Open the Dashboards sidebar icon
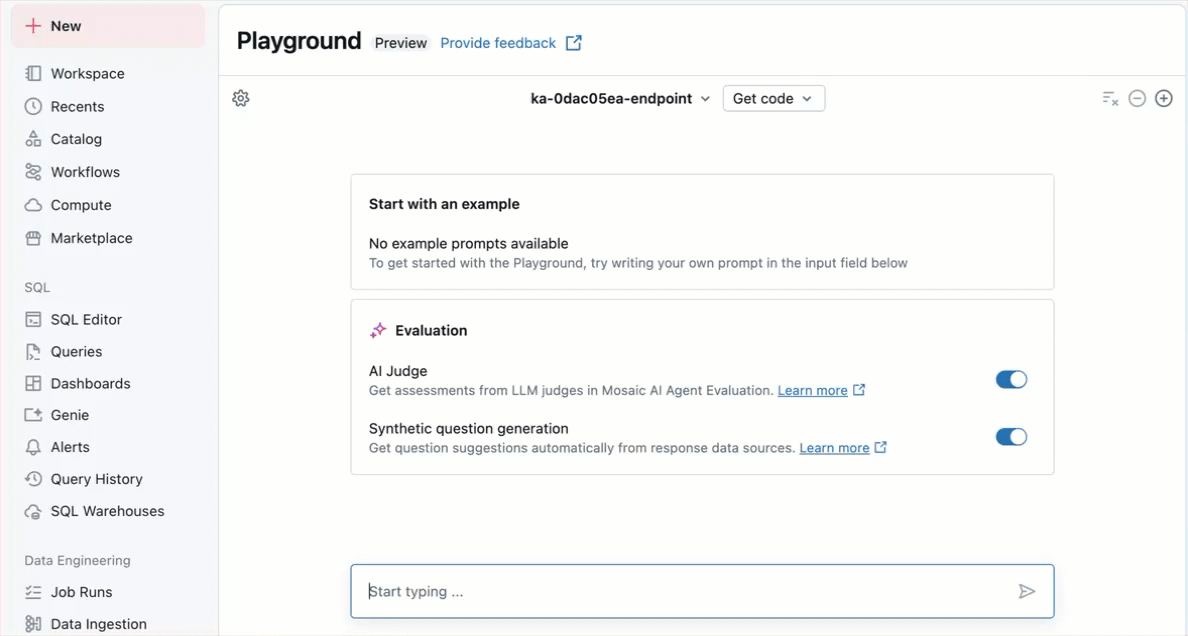Screen dimensions: 1188x636 32,383
